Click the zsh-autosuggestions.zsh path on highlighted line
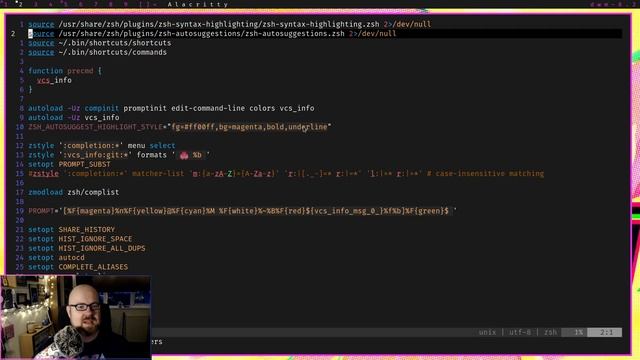 pyautogui.click(x=202, y=33)
